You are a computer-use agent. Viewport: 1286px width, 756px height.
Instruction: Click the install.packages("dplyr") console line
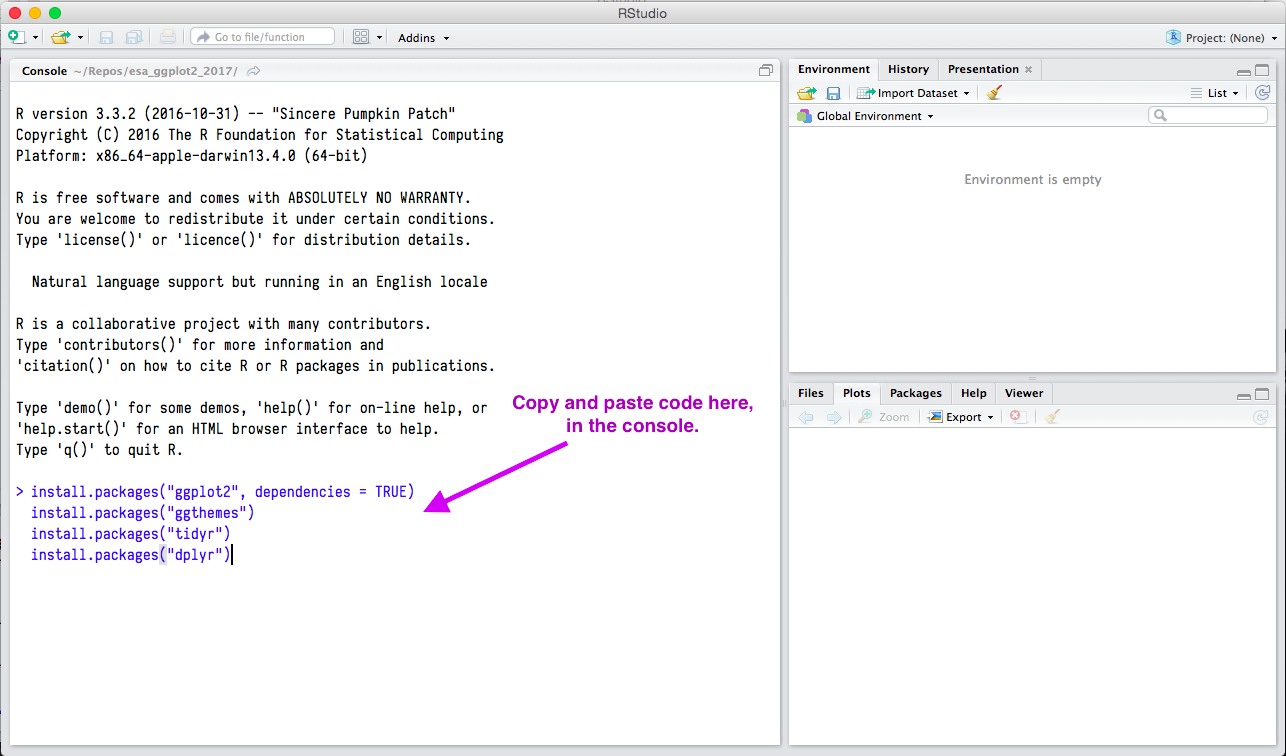(x=131, y=555)
